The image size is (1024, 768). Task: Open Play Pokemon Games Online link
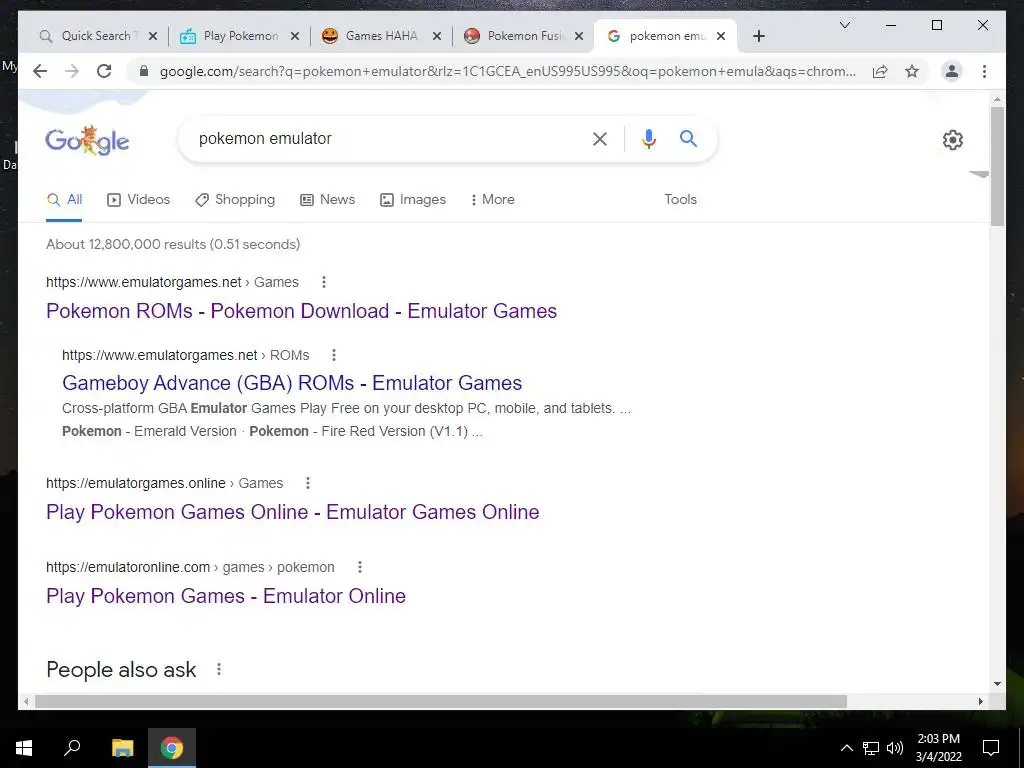point(293,512)
